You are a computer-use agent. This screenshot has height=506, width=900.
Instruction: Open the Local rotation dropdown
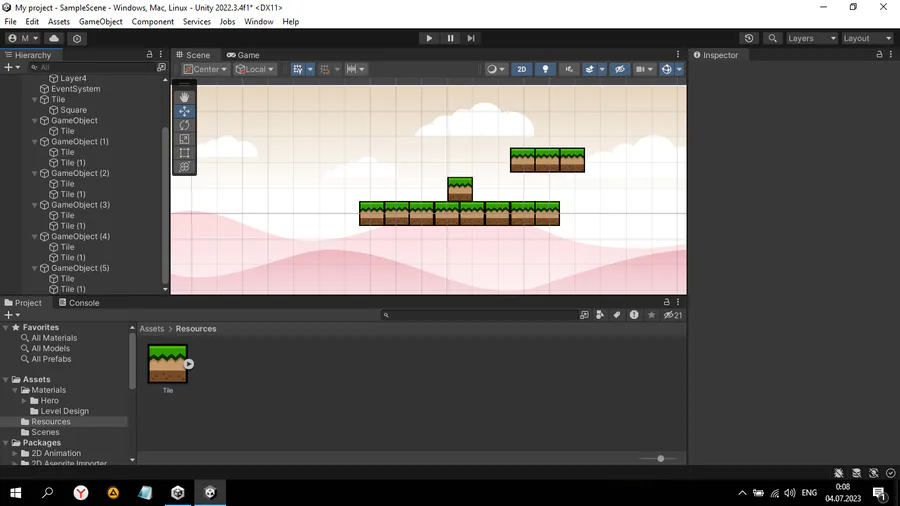(255, 69)
